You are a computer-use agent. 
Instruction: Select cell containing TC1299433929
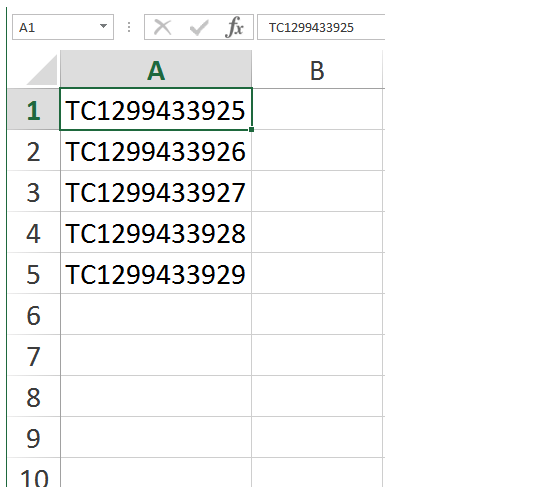(156, 273)
